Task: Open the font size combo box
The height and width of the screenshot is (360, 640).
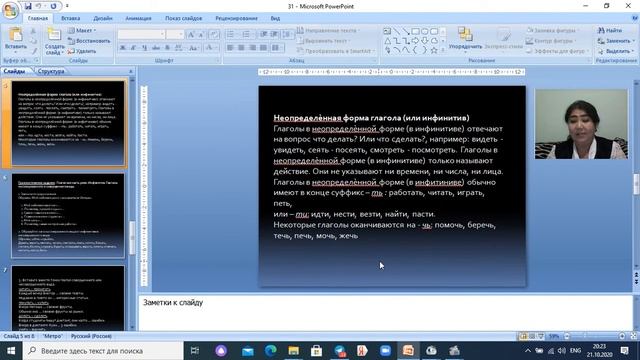Action: (175, 34)
